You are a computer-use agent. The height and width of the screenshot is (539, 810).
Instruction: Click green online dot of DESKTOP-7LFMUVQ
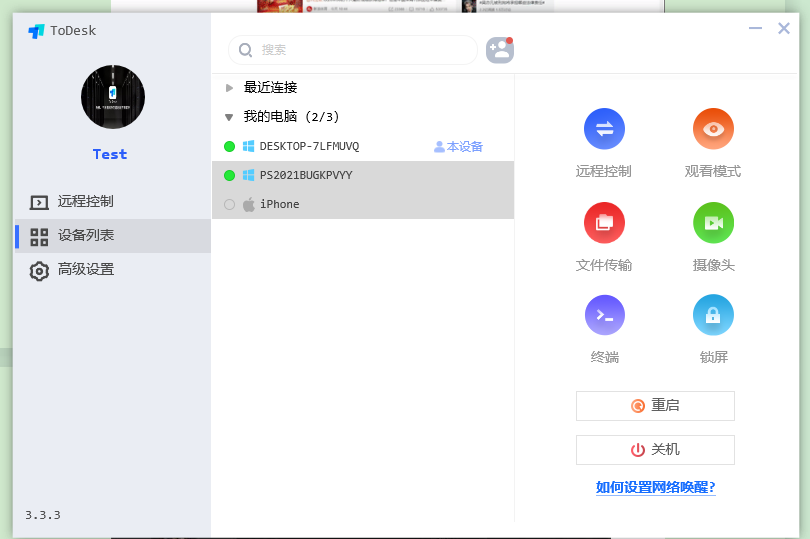(229, 147)
